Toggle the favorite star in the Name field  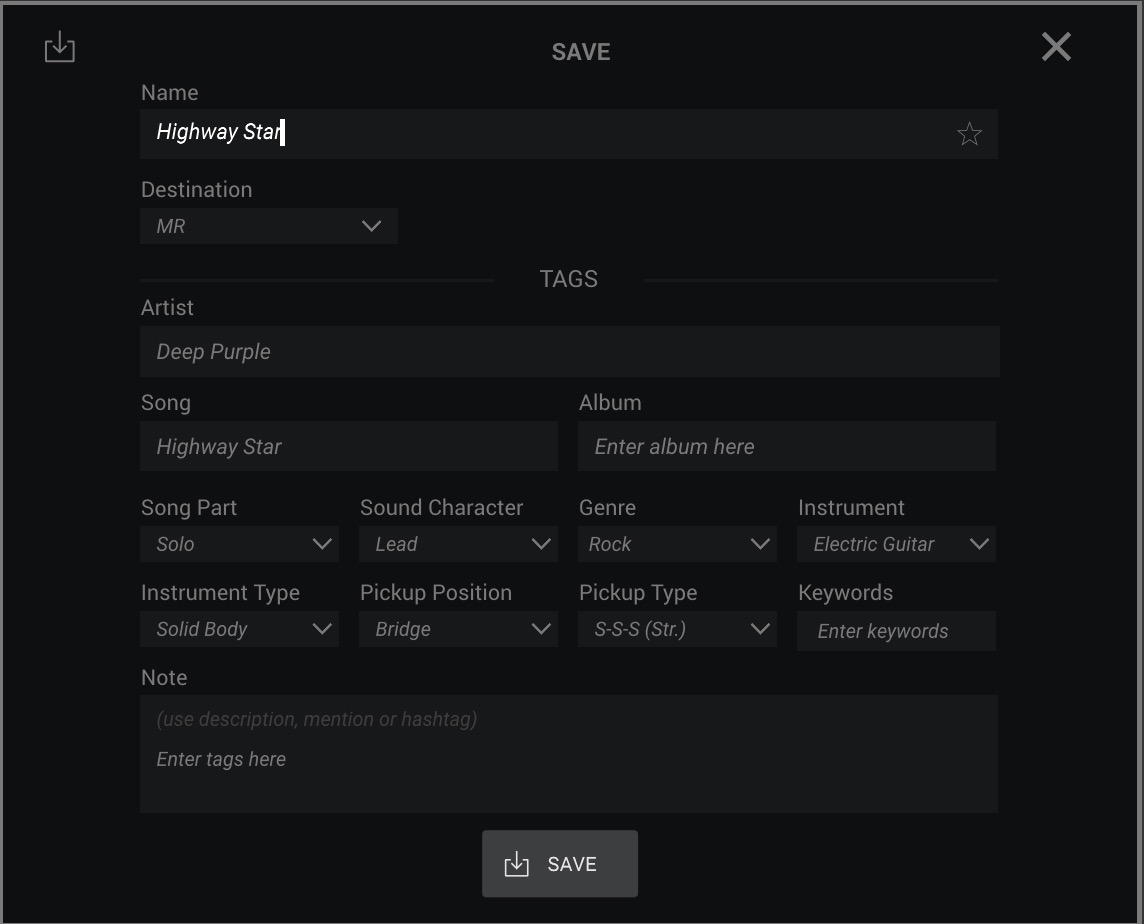point(969,134)
